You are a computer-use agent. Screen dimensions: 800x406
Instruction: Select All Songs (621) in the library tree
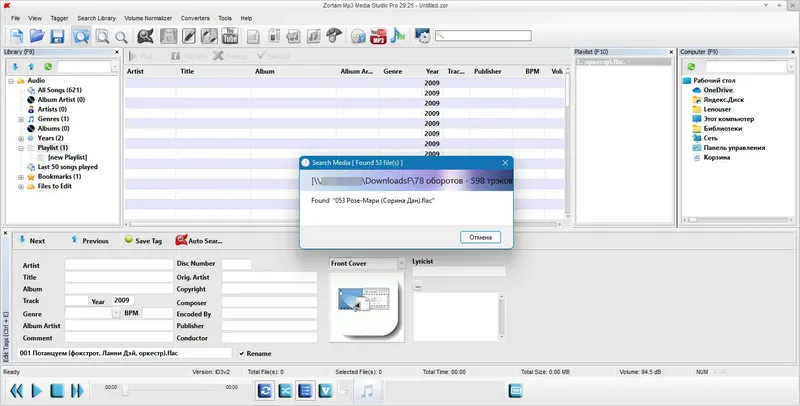pos(59,90)
